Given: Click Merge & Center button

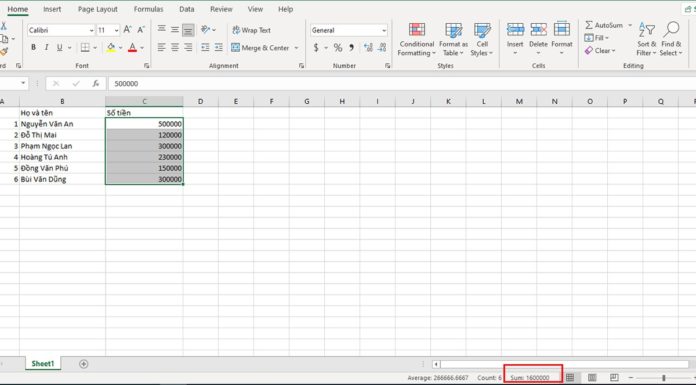Looking at the screenshot, I should (x=260, y=48).
